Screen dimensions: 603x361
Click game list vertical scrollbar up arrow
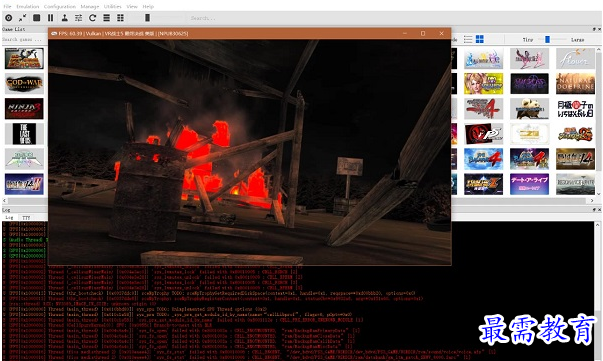[599, 50]
